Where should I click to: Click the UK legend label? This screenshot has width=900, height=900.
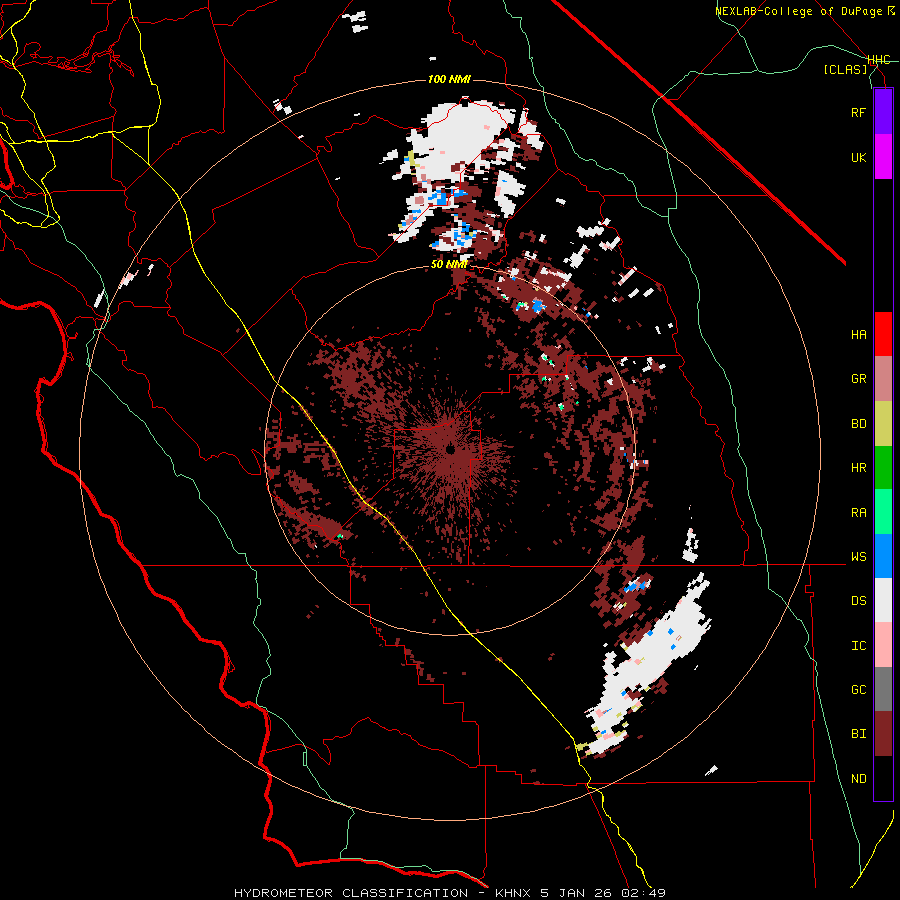coord(858,157)
